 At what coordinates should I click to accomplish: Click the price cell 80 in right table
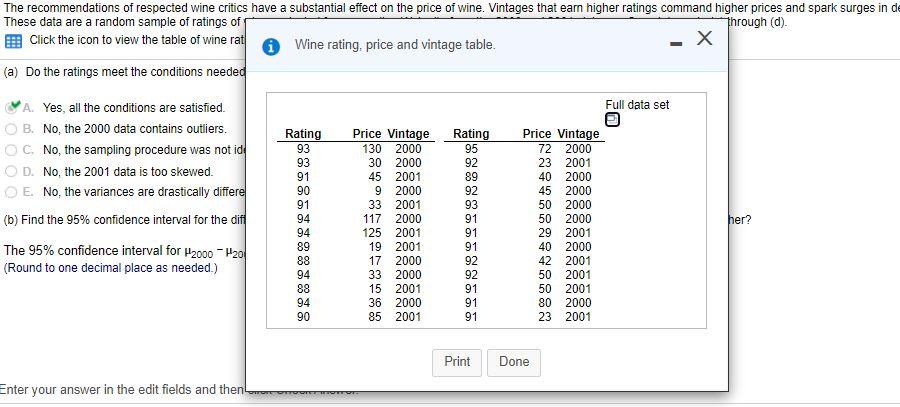tap(545, 303)
